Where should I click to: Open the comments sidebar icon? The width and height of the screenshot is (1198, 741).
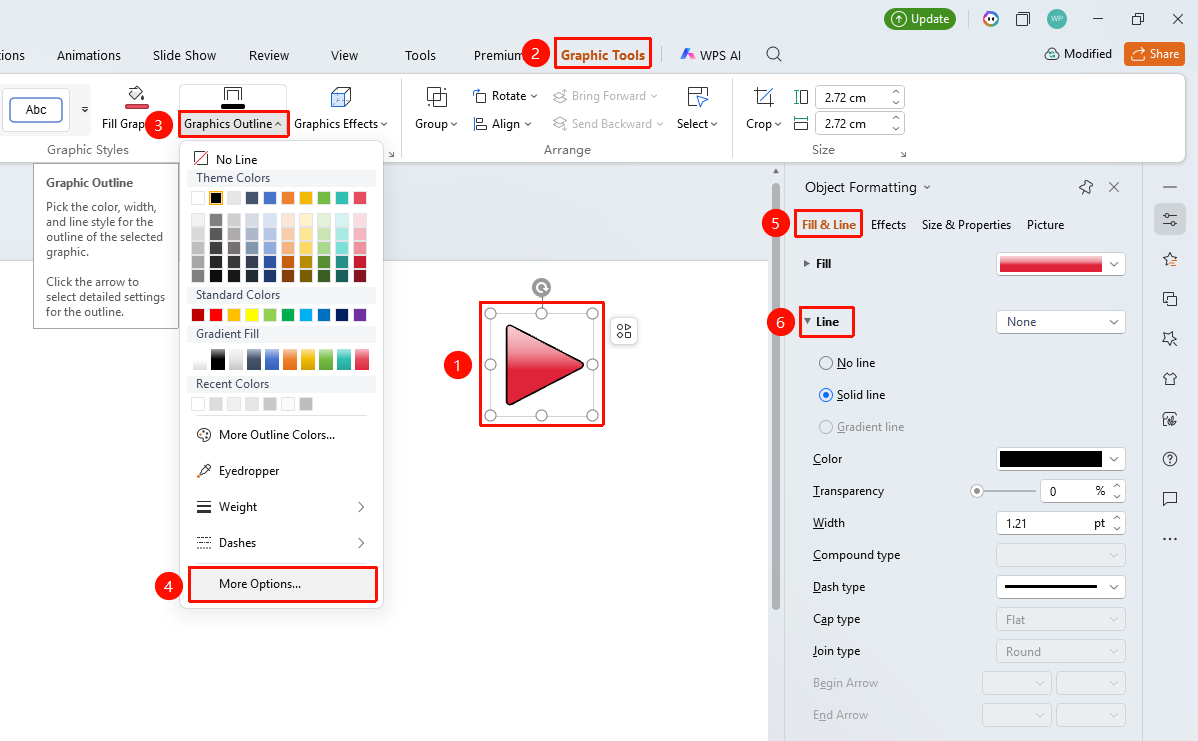(x=1170, y=499)
